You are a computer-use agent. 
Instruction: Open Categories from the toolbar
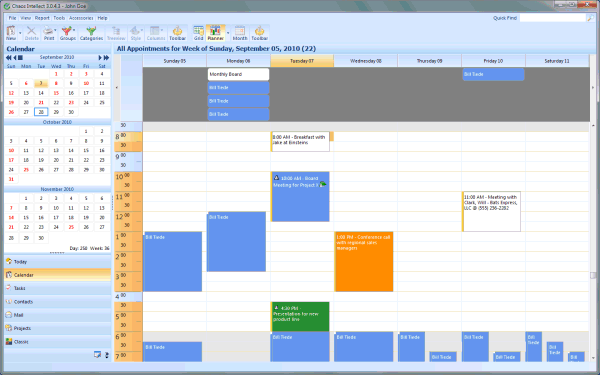91,33
